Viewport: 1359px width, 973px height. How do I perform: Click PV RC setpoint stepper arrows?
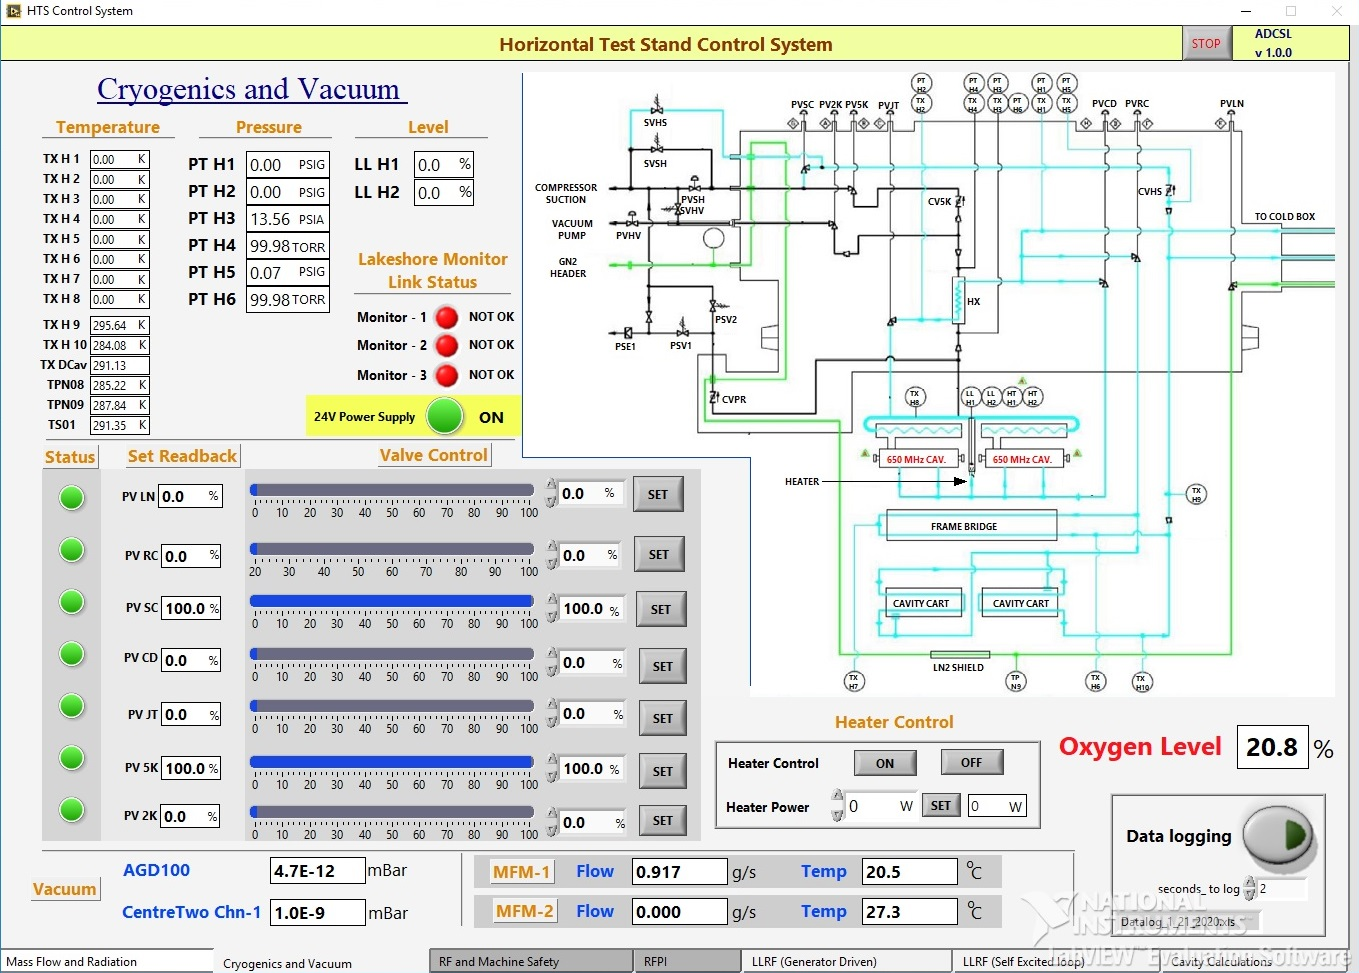552,554
